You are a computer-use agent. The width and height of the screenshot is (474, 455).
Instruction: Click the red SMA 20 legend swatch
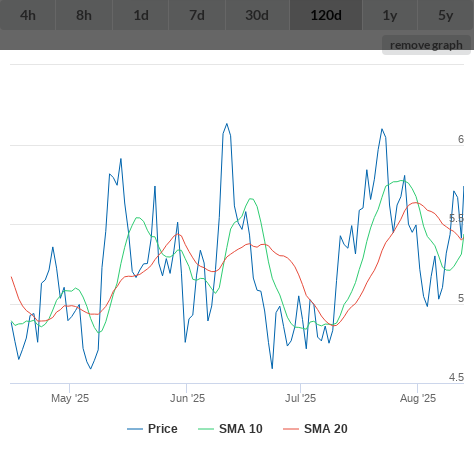click(291, 429)
